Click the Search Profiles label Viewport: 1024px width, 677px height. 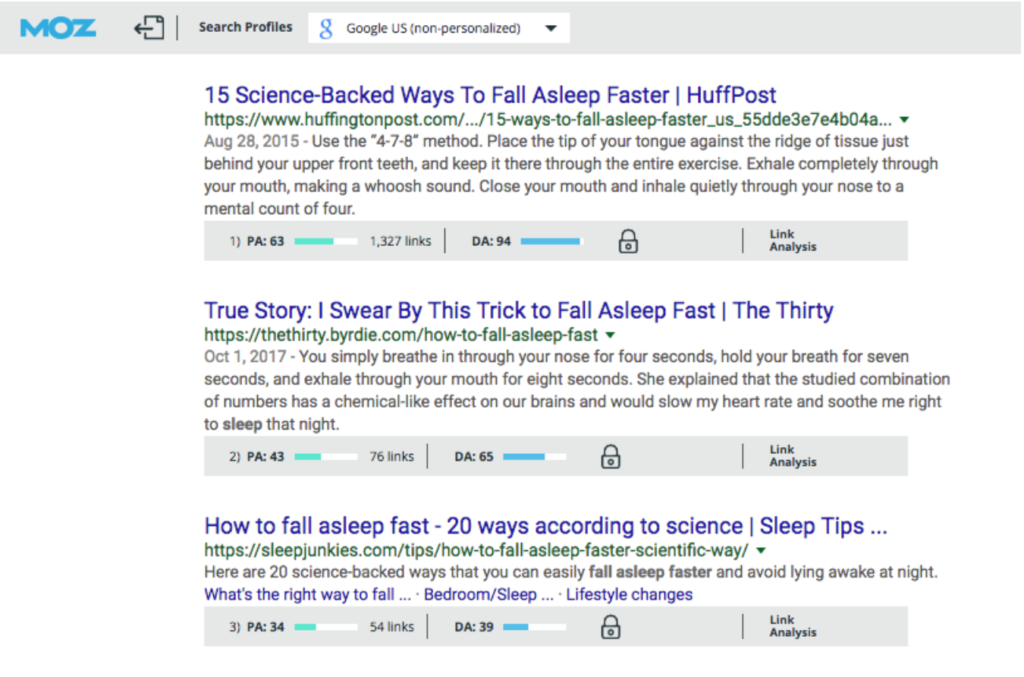point(246,27)
